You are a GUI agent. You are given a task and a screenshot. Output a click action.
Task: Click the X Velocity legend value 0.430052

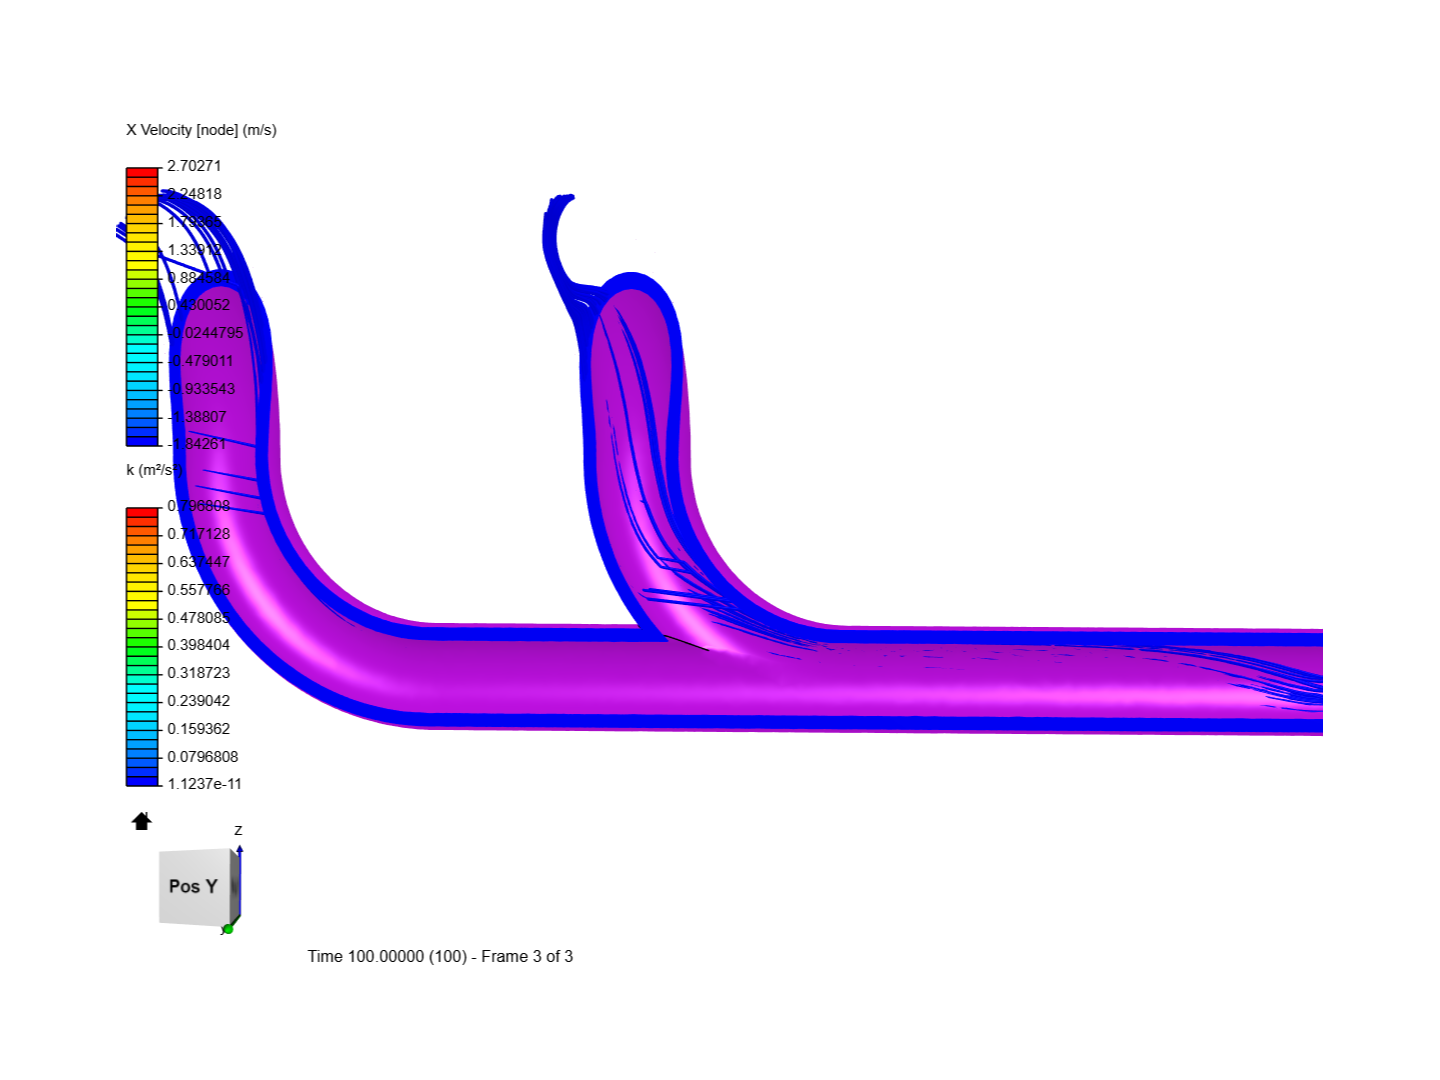198,305
